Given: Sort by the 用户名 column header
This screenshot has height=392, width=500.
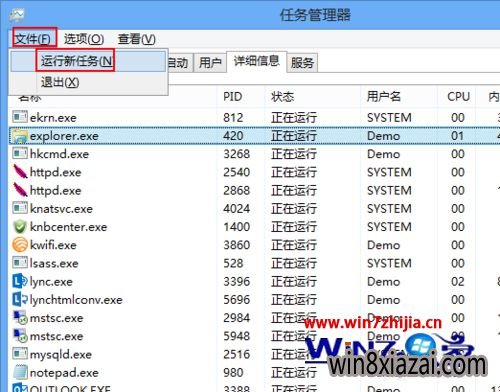Looking at the screenshot, I should [x=383, y=97].
